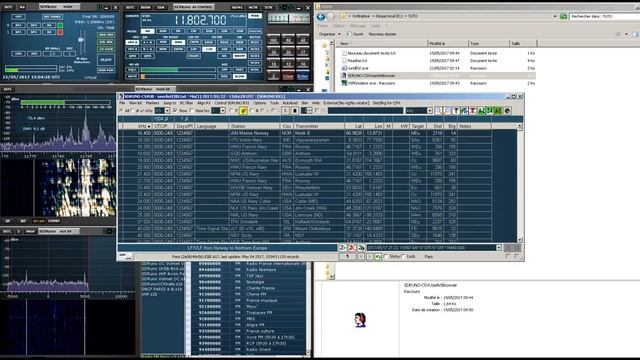Select AM mode in SDRuno RX Control
This screenshot has width=640, height=360.
[x=147, y=31]
